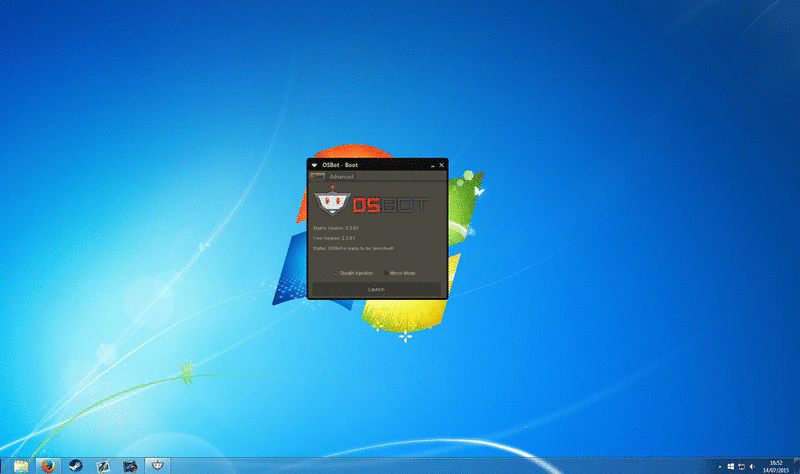The image size is (800, 474).
Task: Open the pencil notepad taskbar icon
Action: [x=103, y=466]
